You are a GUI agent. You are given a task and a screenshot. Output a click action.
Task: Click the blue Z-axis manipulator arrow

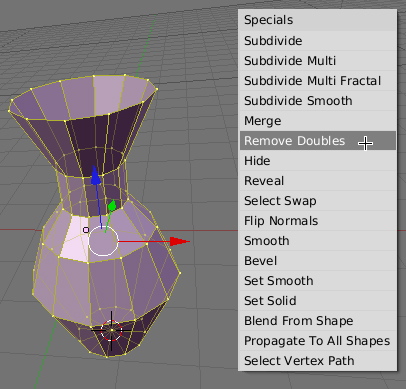(96, 175)
